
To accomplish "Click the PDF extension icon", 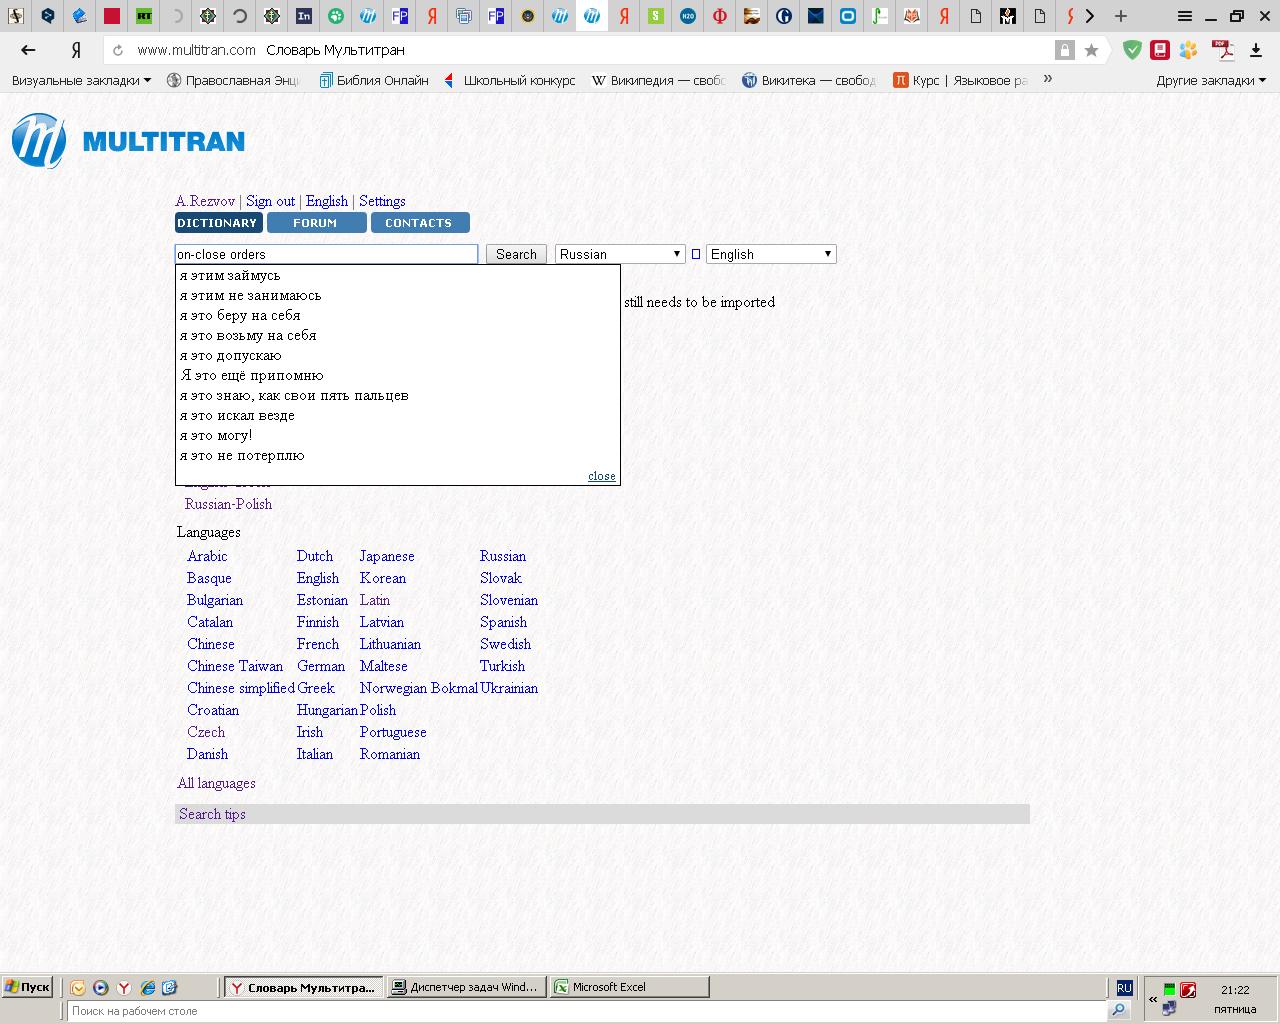I will 1223,50.
